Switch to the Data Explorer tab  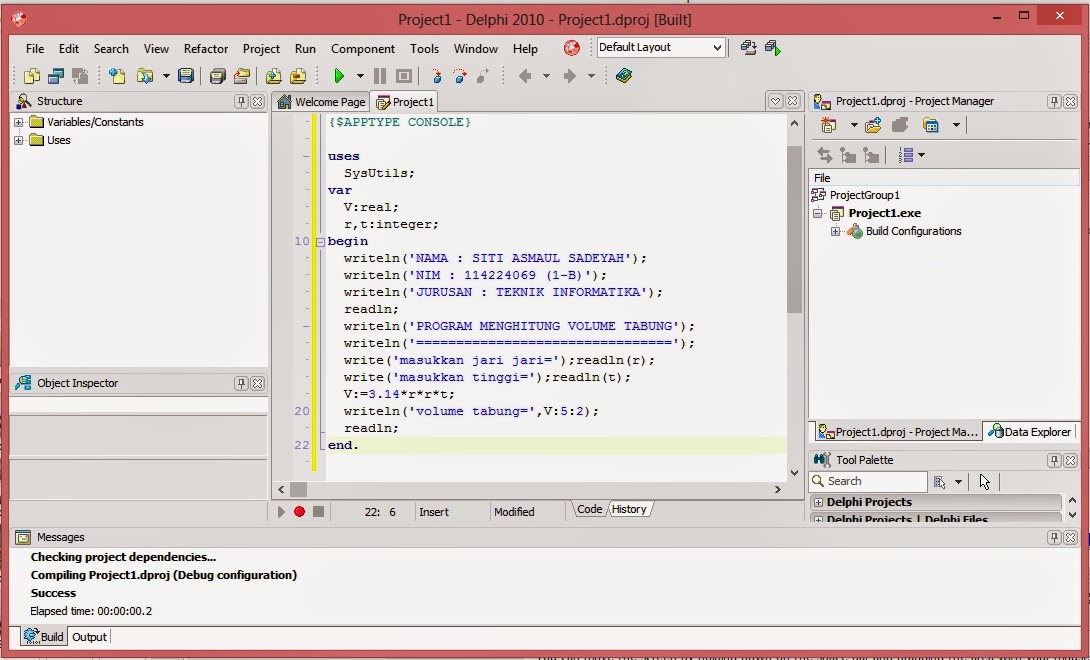pos(1030,432)
